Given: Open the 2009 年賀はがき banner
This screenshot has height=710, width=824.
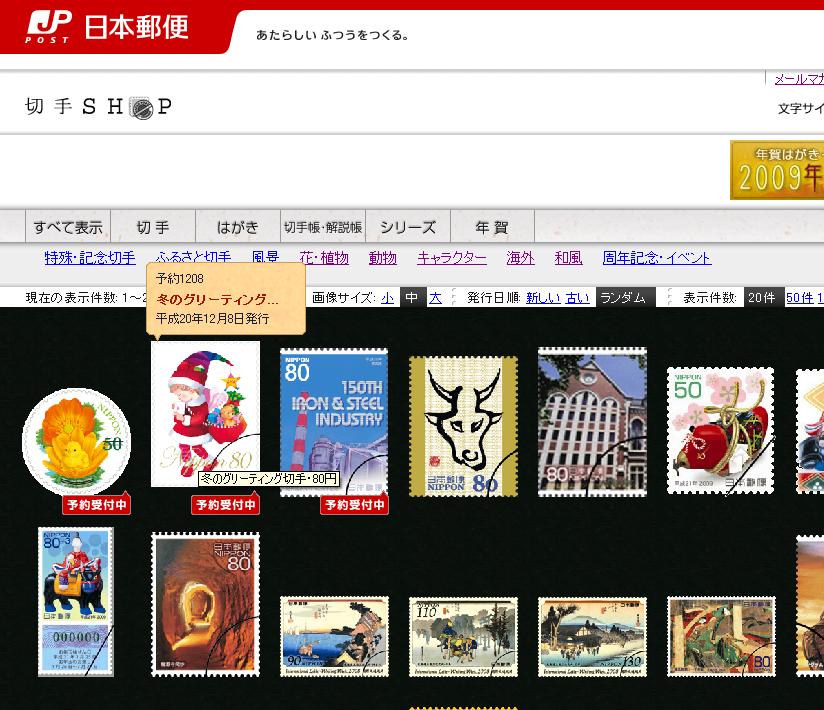Looking at the screenshot, I should [x=777, y=170].
